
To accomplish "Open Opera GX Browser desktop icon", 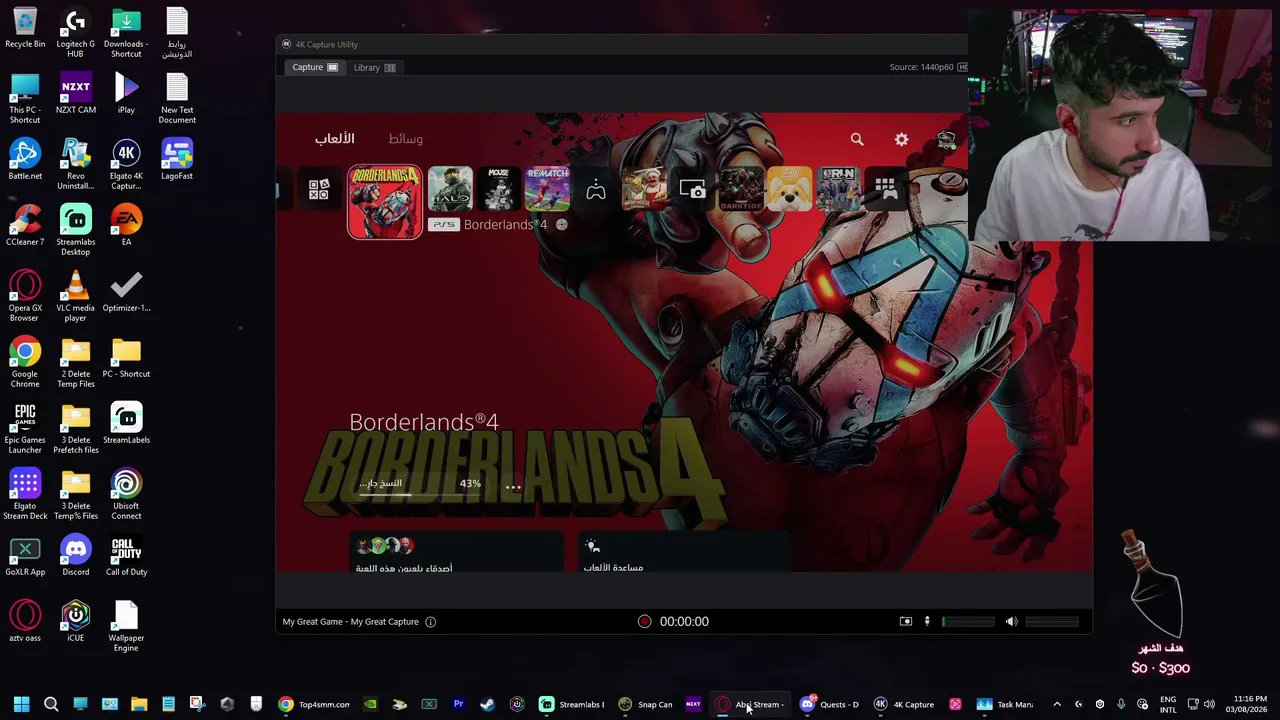I will 25,297.
